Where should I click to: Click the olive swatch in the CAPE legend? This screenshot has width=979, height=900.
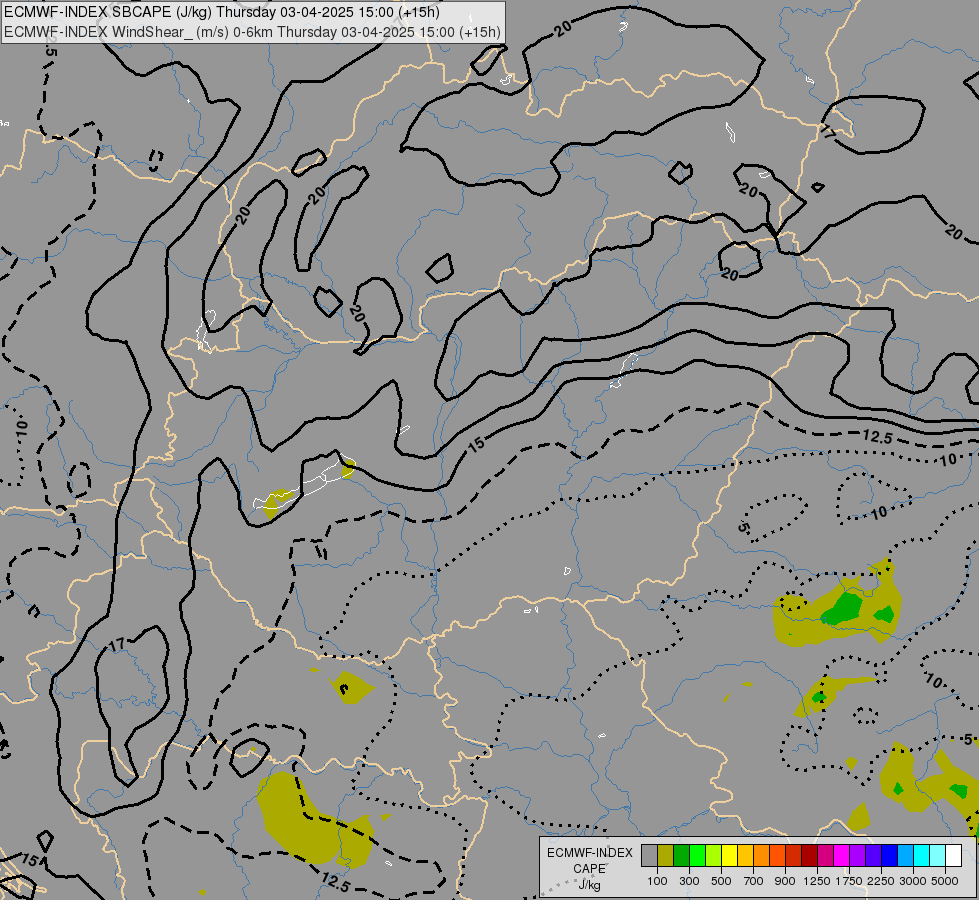point(666,856)
